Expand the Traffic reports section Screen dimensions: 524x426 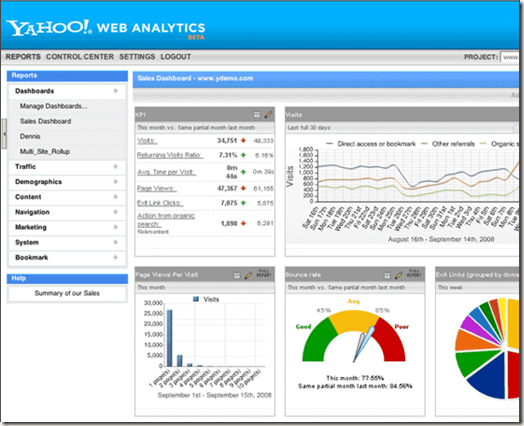coord(67,166)
